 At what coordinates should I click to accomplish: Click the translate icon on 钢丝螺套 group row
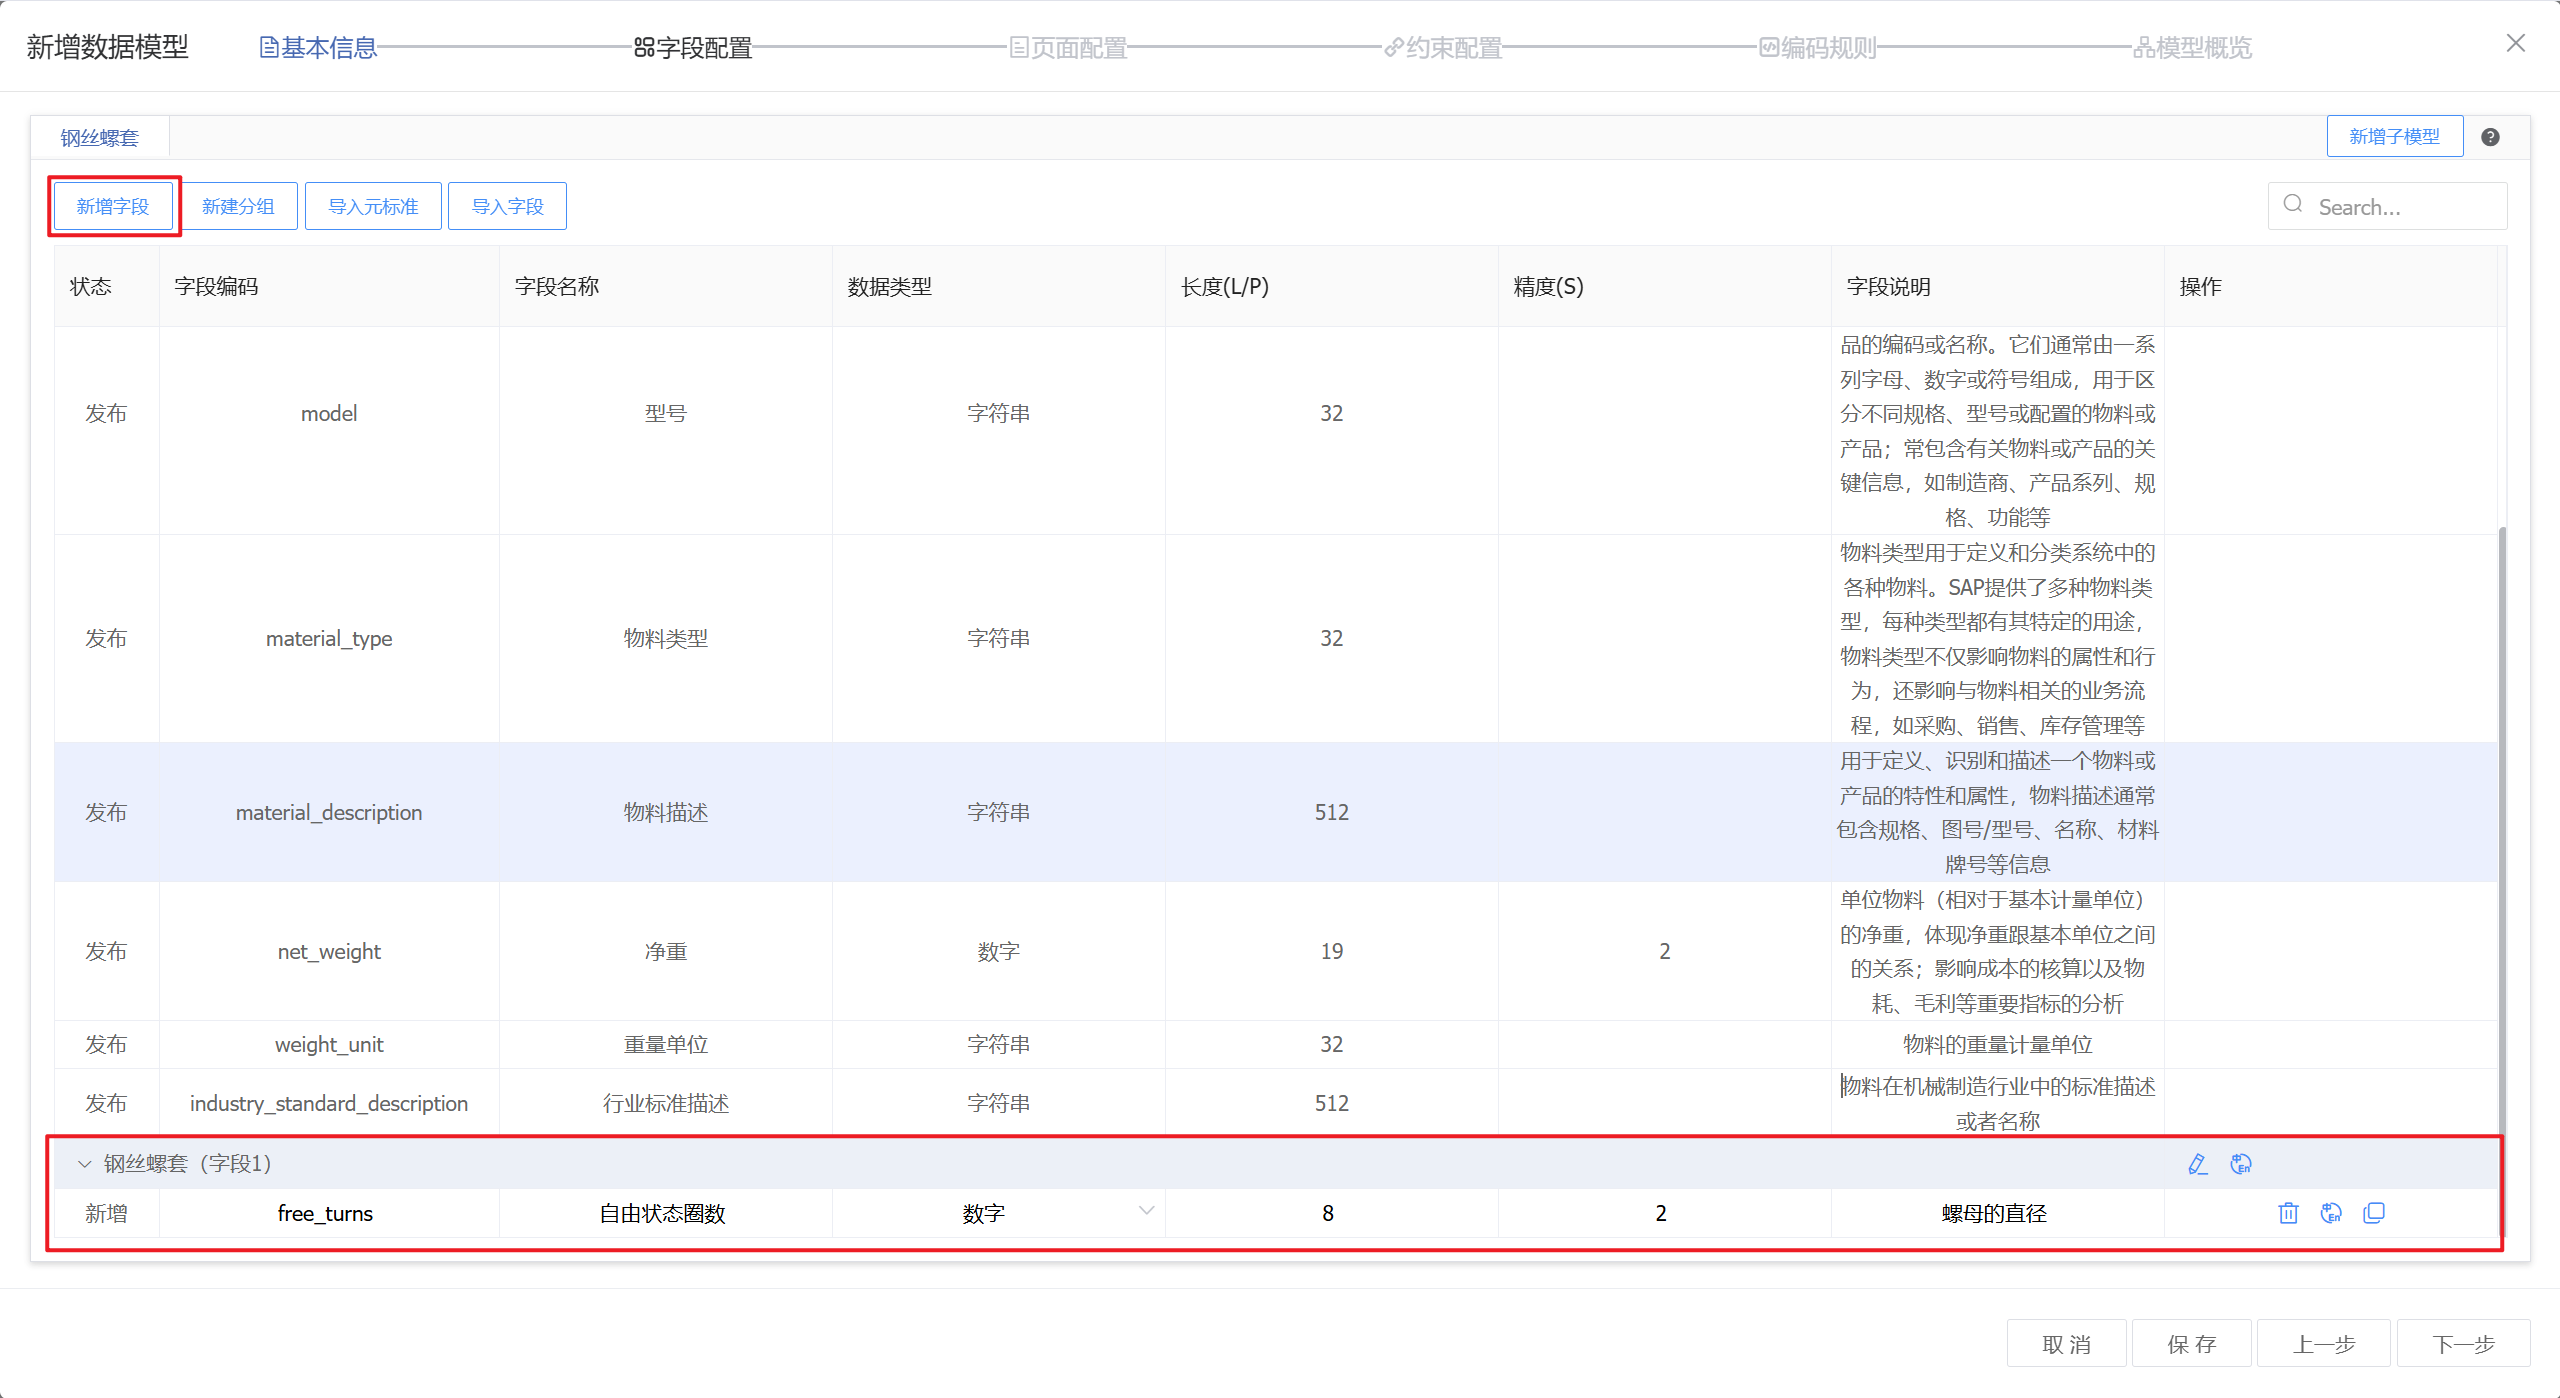click(x=2241, y=1164)
